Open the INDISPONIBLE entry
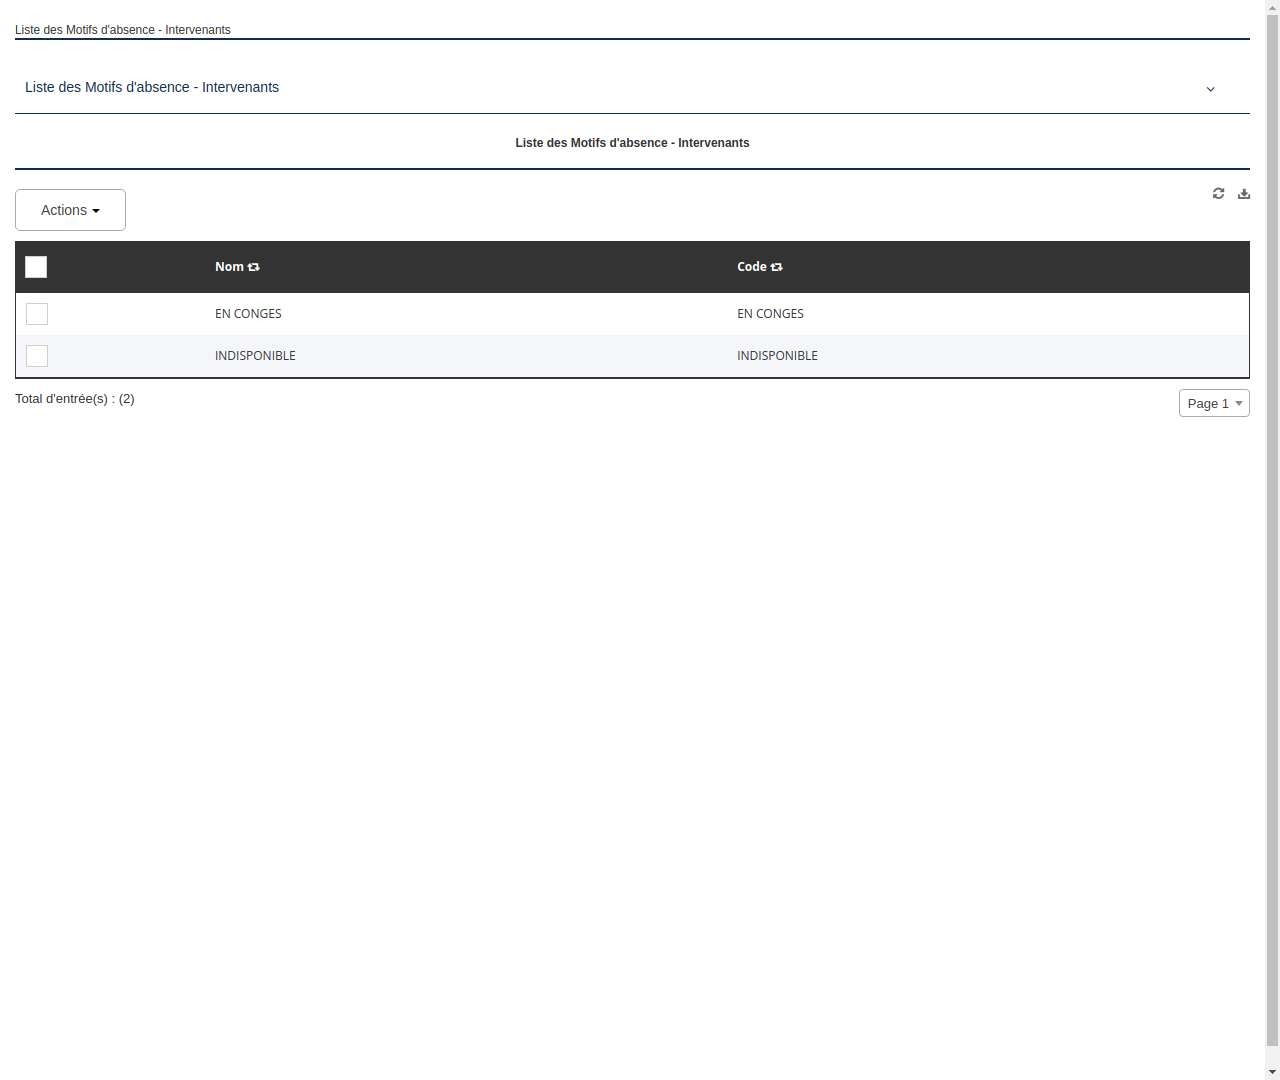This screenshot has width=1280, height=1080. [255, 355]
